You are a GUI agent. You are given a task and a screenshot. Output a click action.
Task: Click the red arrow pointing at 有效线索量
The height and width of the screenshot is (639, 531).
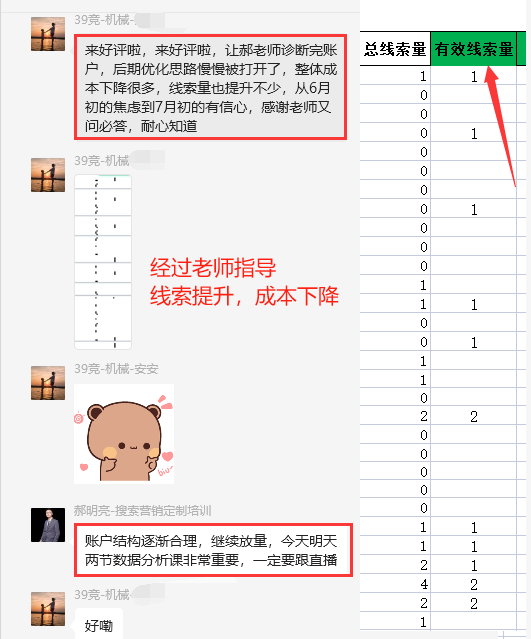click(500, 126)
